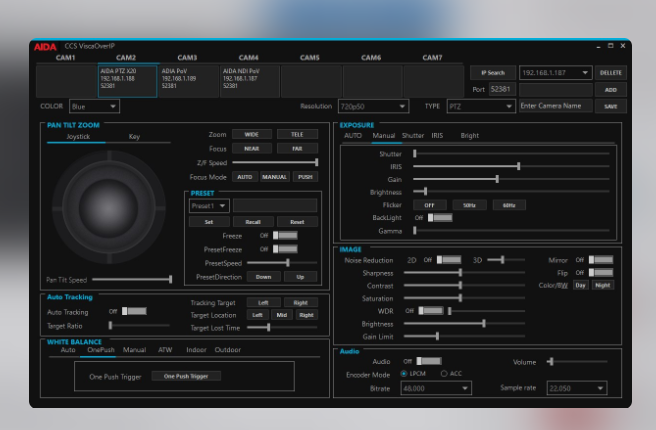Open the Sample rate dropdown 22,050
Image resolution: width=656 pixels, height=430 pixels.
pos(577,388)
